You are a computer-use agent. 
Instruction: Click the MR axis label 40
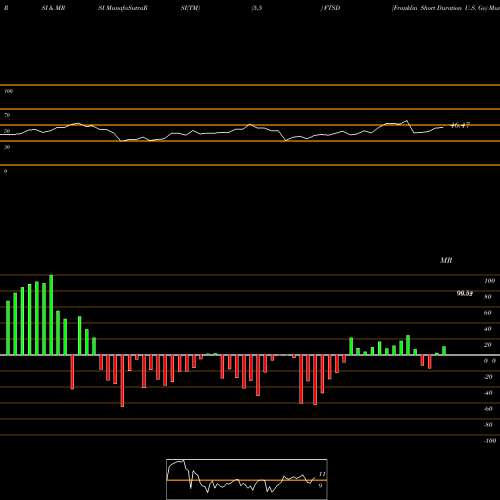[x=488, y=329]
